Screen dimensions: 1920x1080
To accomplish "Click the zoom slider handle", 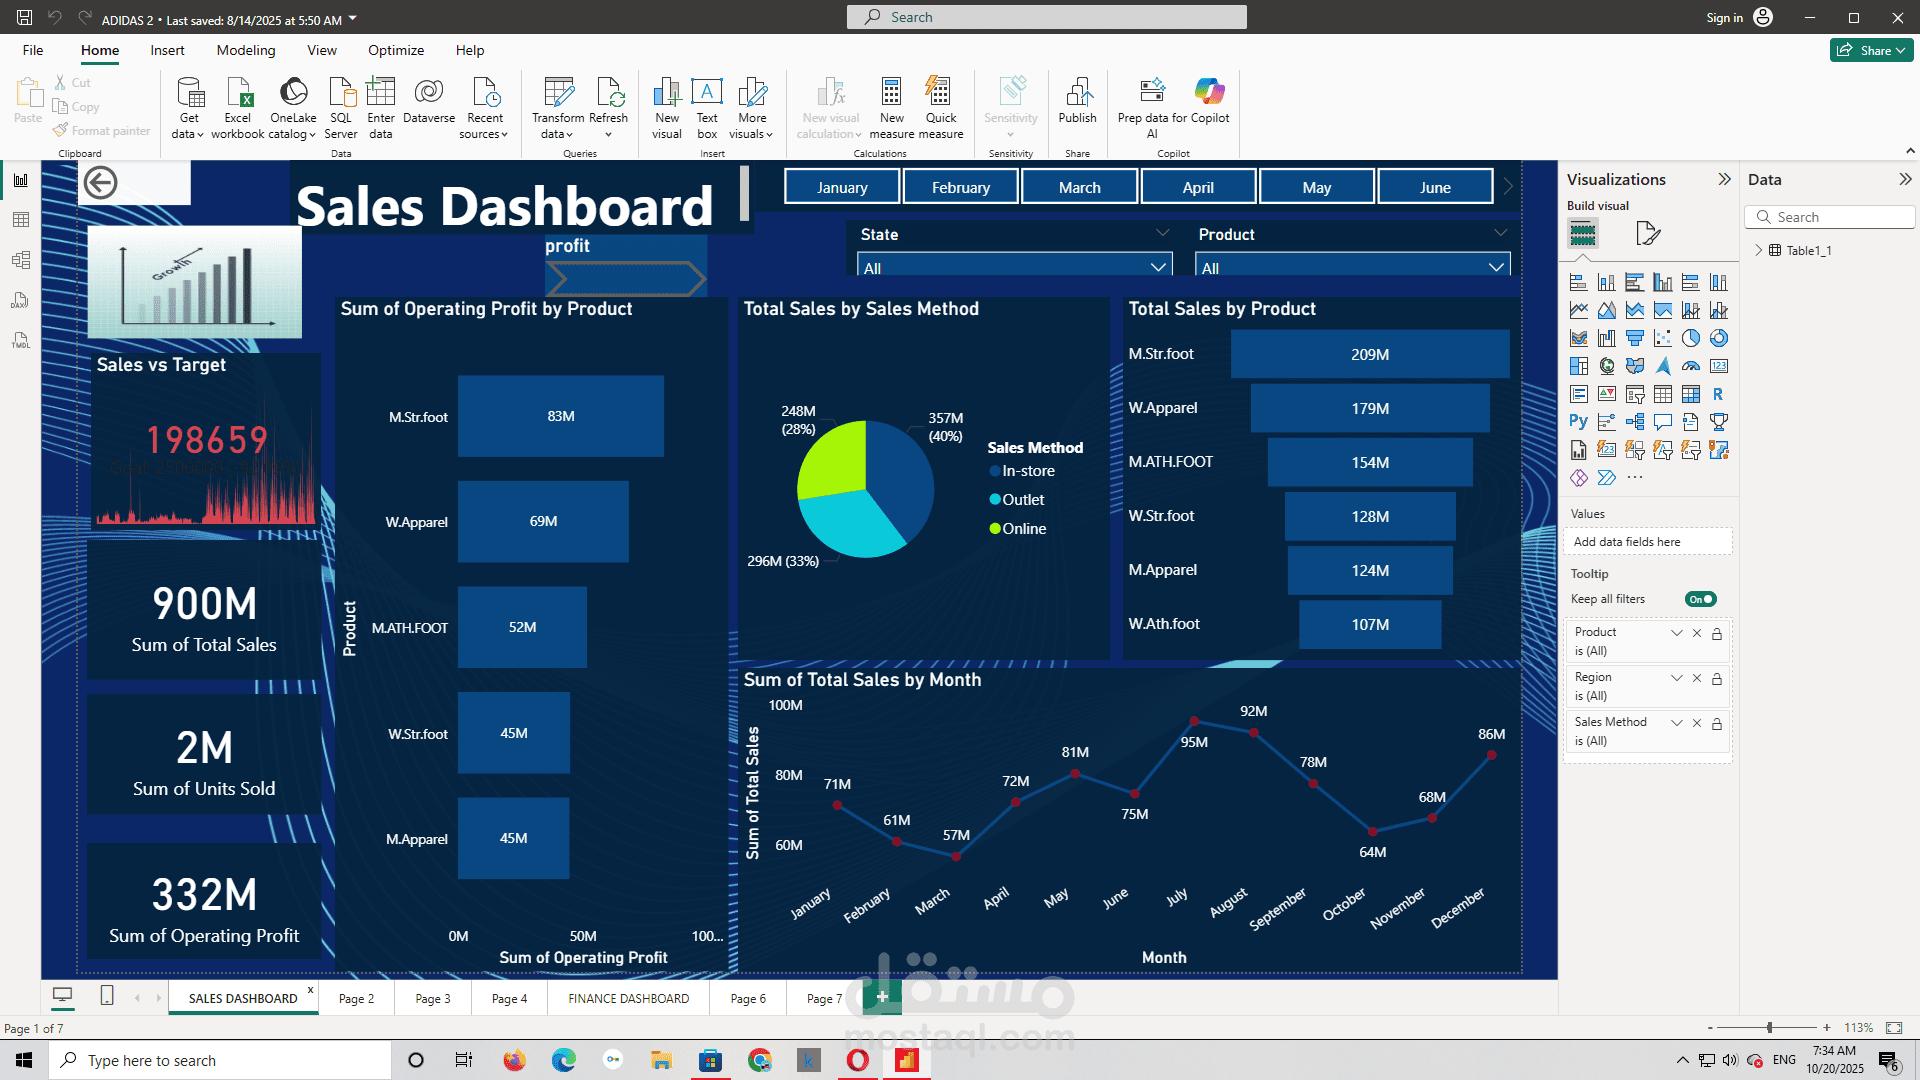I will [x=1769, y=1028].
